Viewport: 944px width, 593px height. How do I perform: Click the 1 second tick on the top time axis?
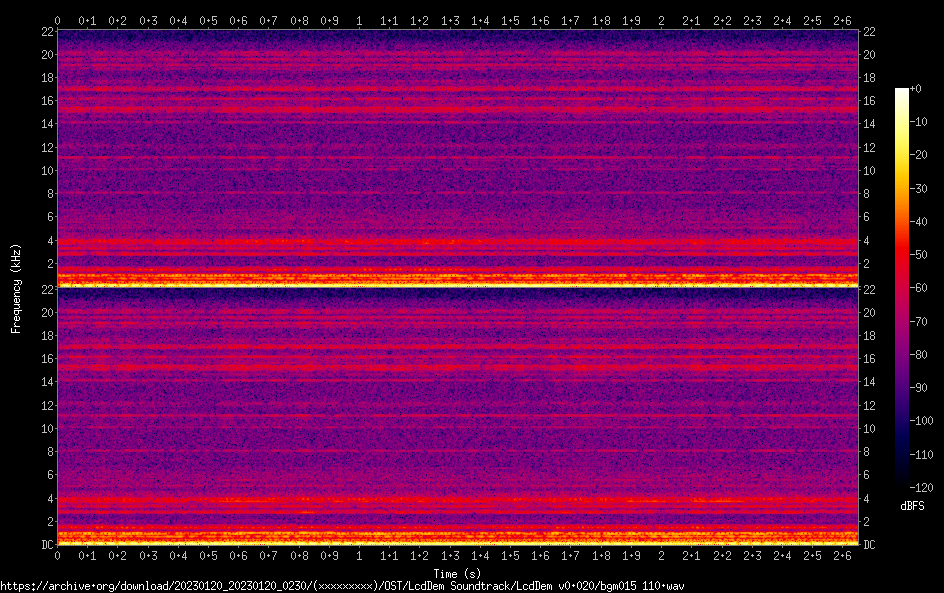[x=359, y=20]
